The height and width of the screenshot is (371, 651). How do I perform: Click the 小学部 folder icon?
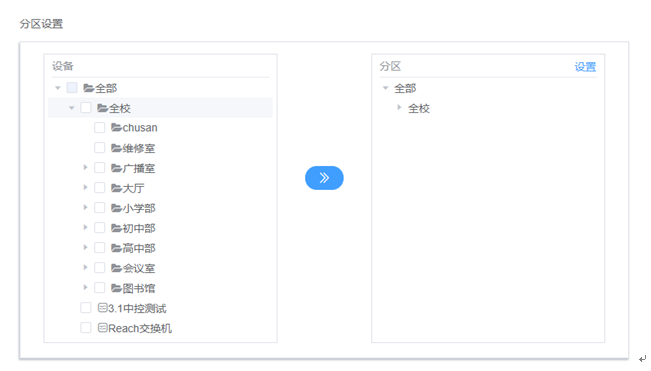116,208
